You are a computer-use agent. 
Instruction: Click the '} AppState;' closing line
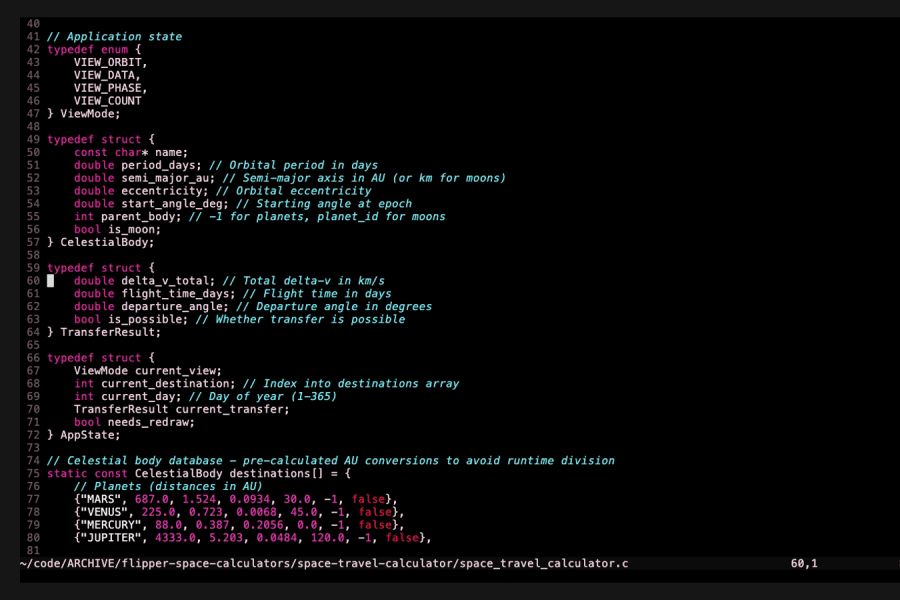point(84,435)
